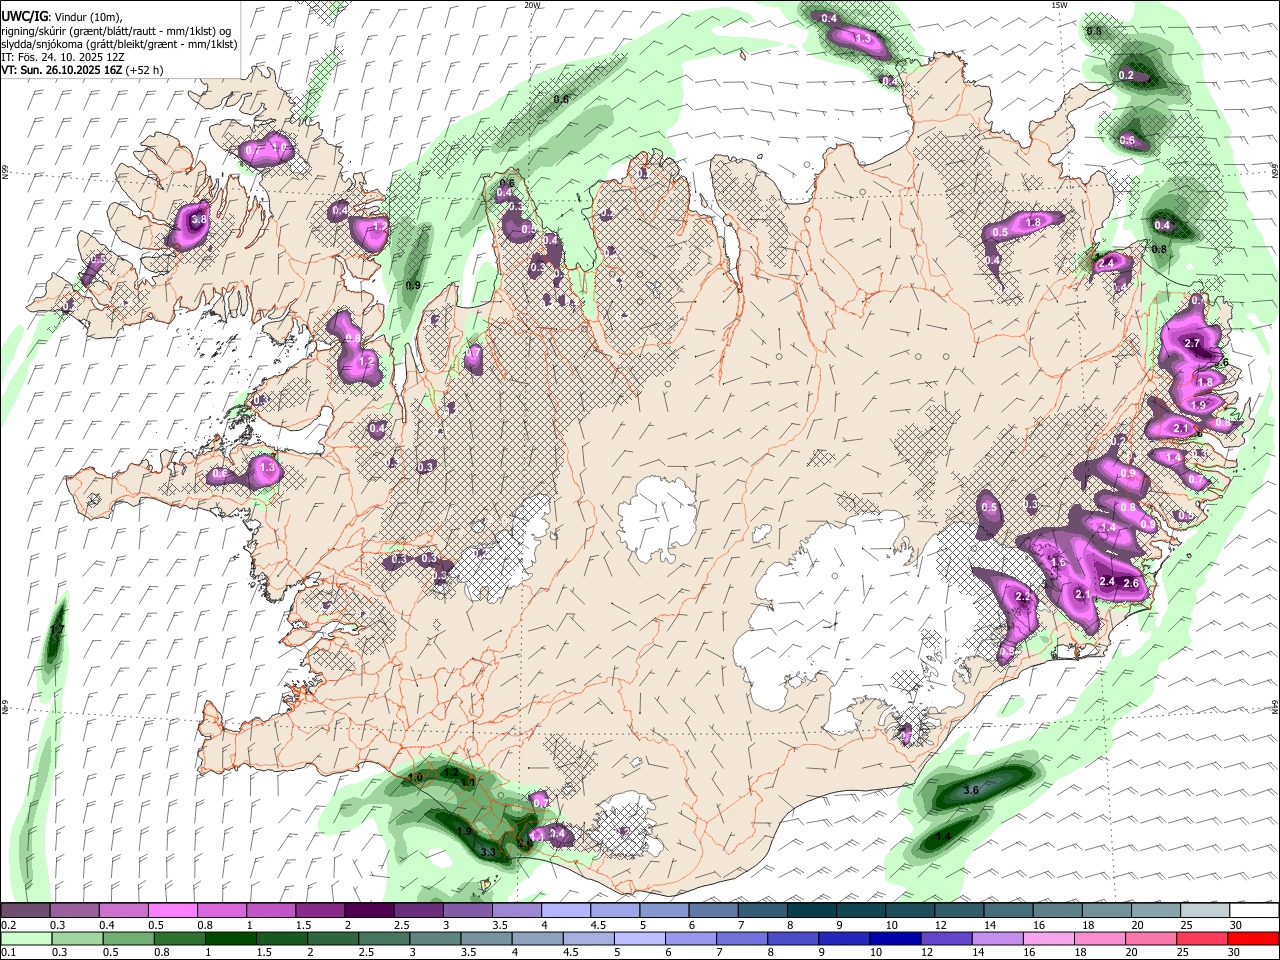
Task: Click the '0.4' label on the upper snow scale
Action: tap(107, 925)
